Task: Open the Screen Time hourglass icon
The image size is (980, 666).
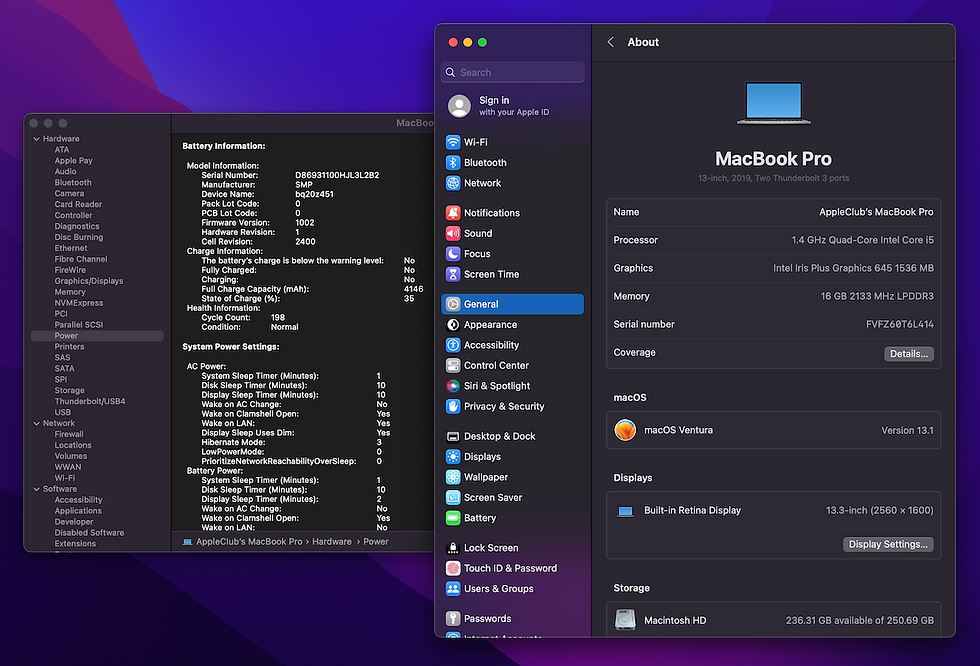Action: (x=453, y=274)
